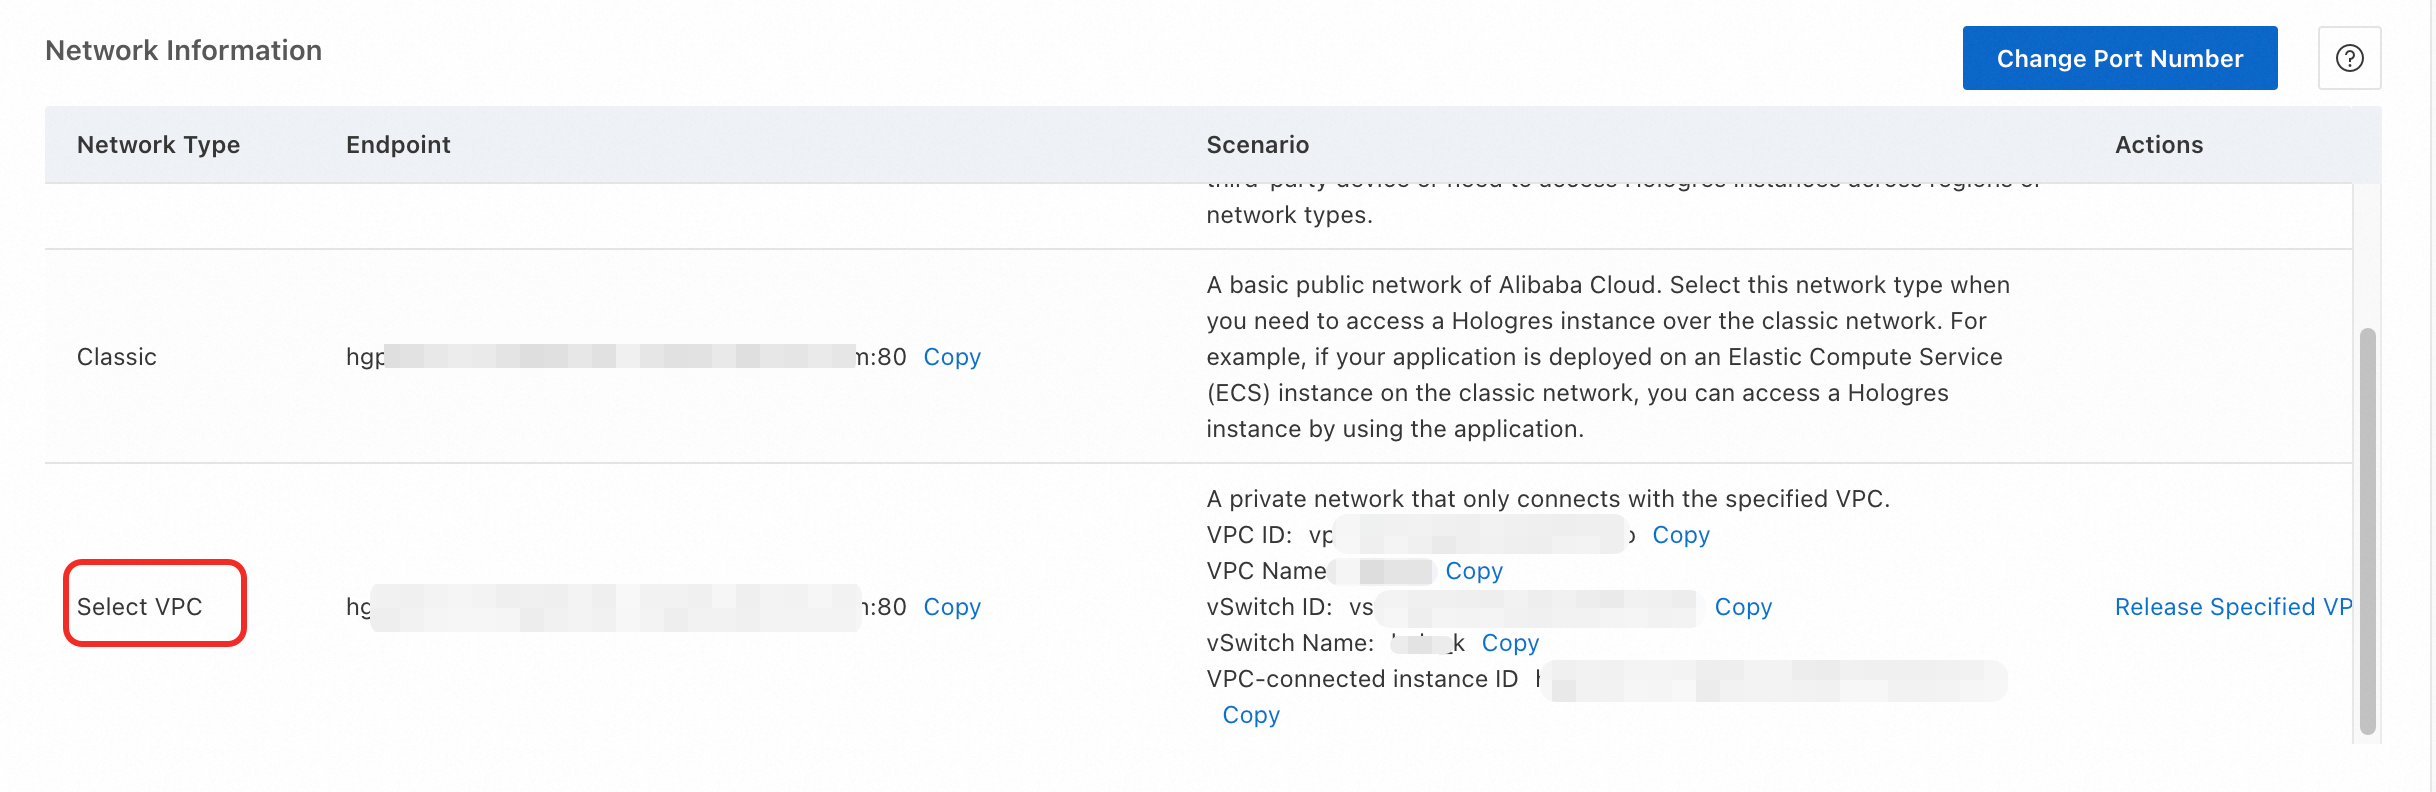
Task: Click the Actions column header
Action: (2158, 145)
